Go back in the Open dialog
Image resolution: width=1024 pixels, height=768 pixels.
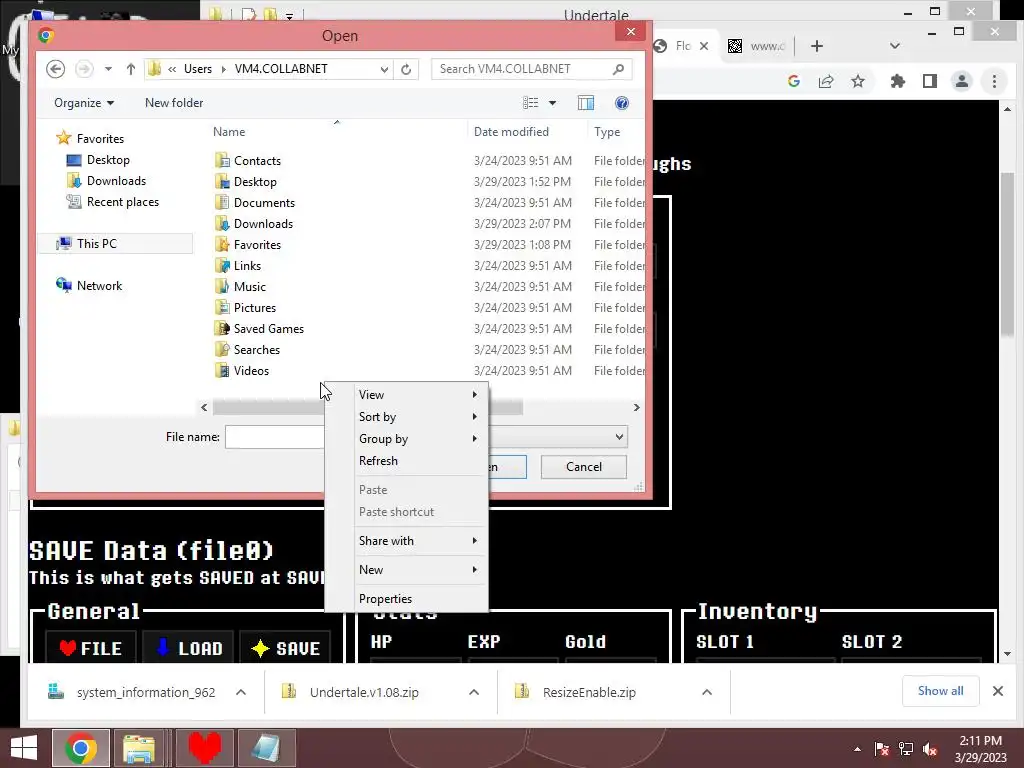[56, 69]
